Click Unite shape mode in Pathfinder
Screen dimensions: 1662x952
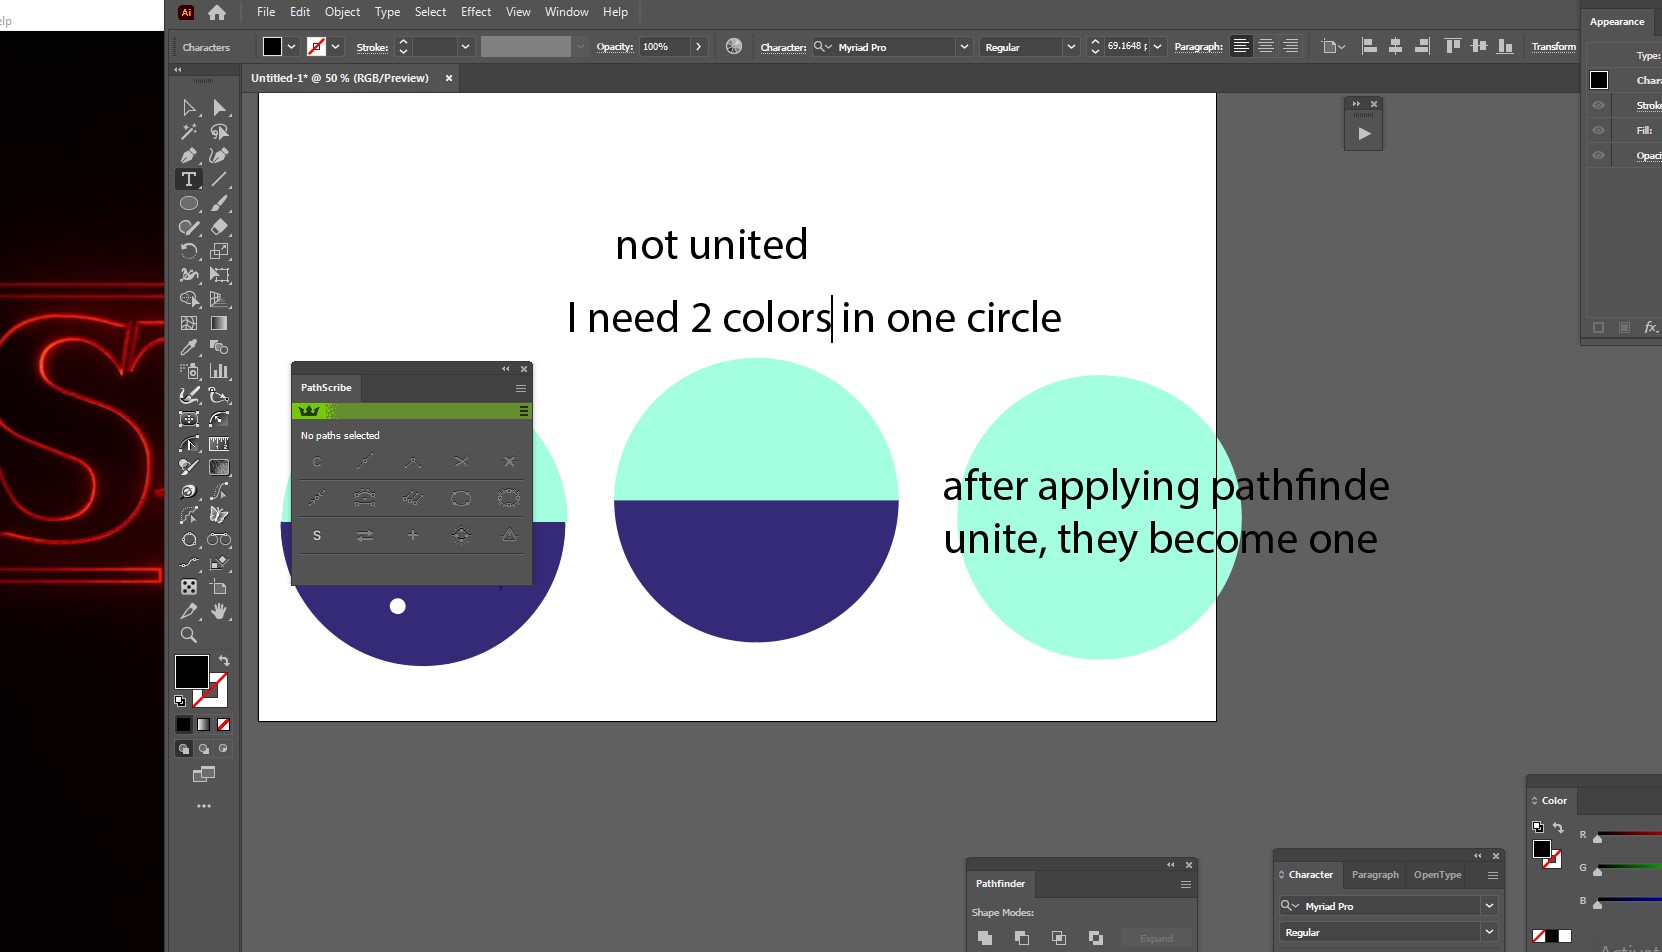pos(985,938)
